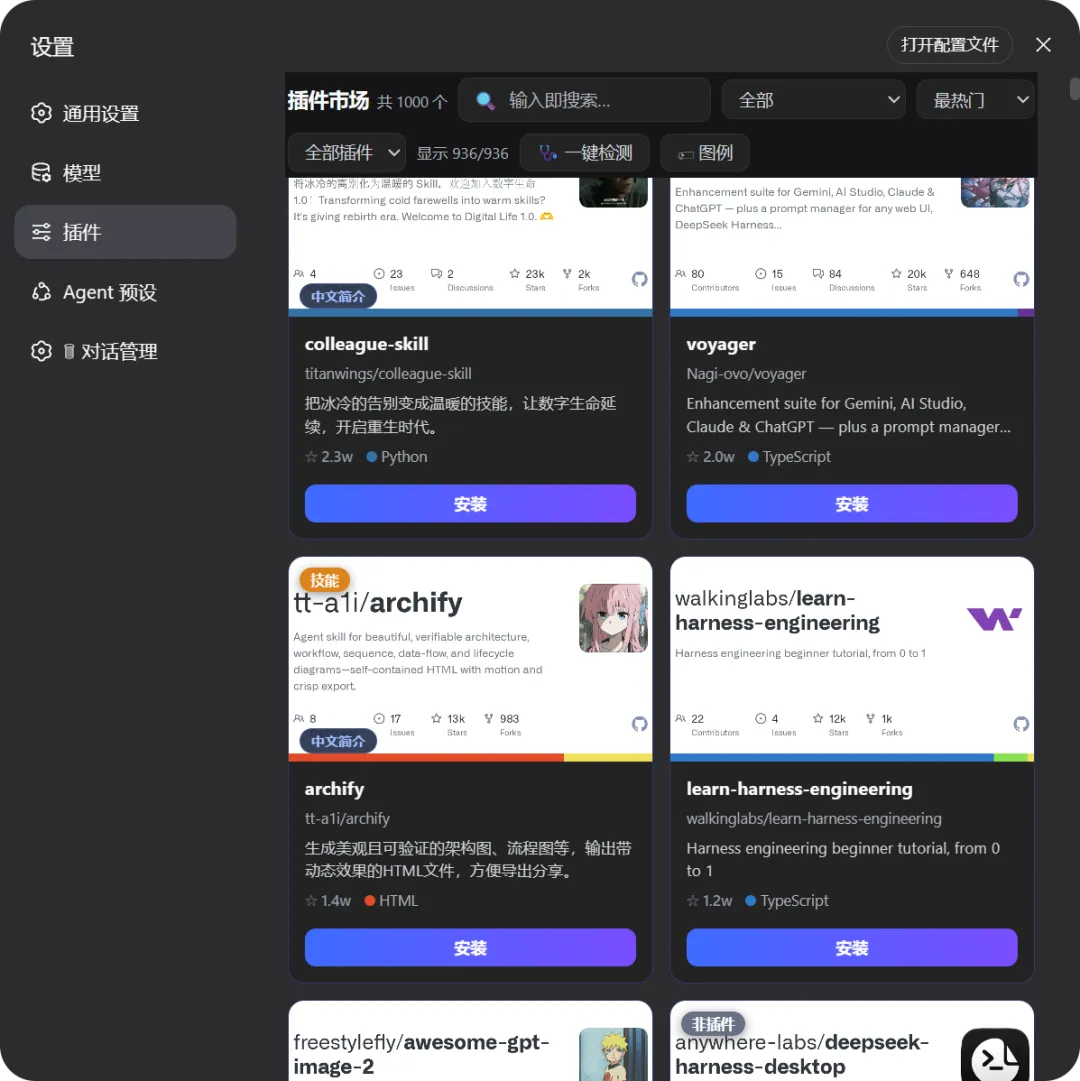The image size is (1080, 1081).
Task: Click 中文简介 badge on colleague-skill card
Action: [x=338, y=296]
